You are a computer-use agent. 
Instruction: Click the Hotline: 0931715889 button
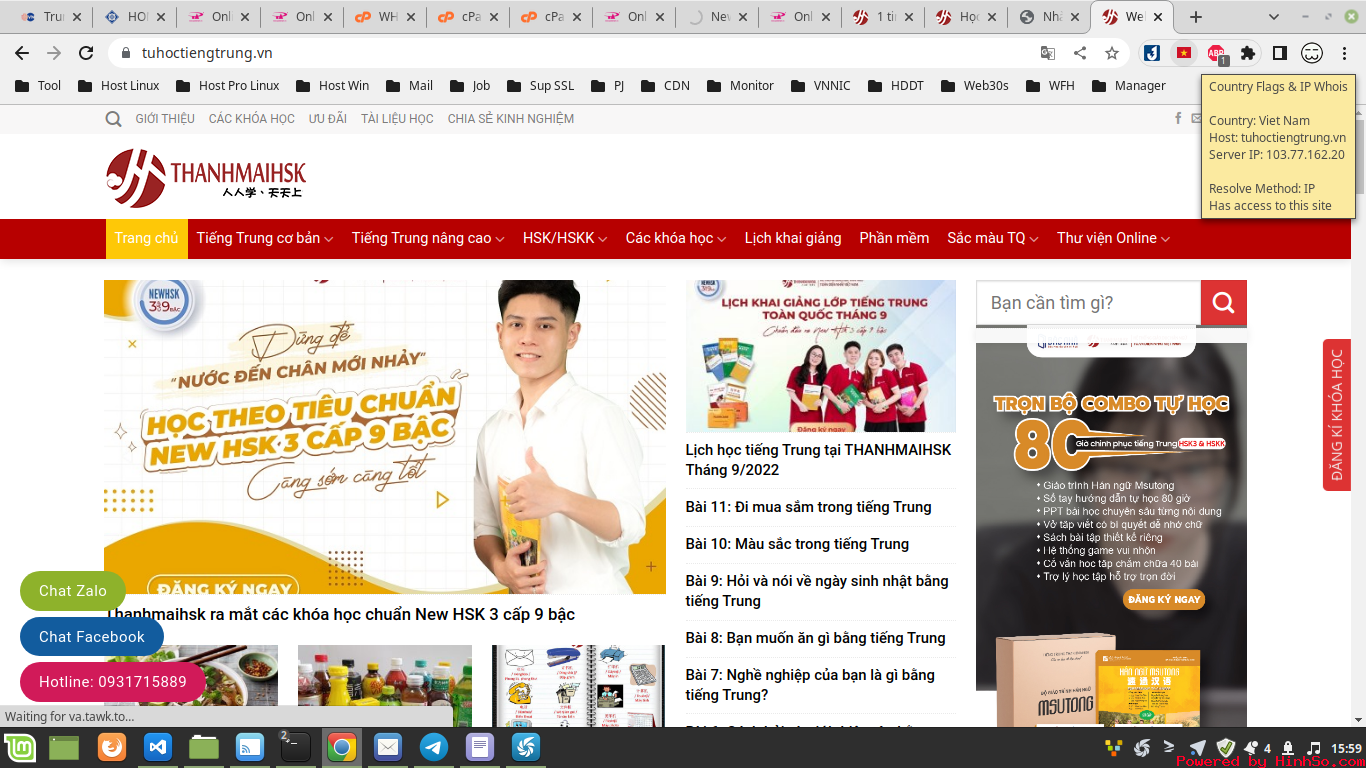coord(113,682)
